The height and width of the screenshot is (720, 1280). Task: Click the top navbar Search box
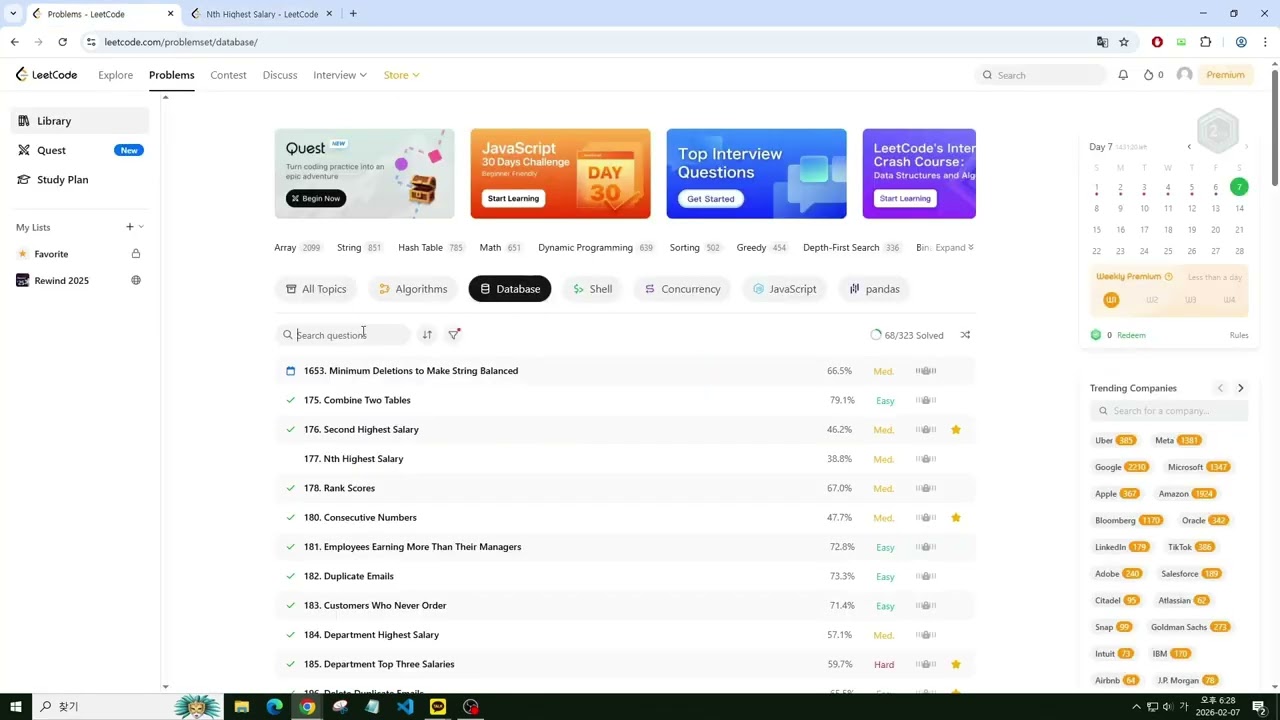point(1040,75)
